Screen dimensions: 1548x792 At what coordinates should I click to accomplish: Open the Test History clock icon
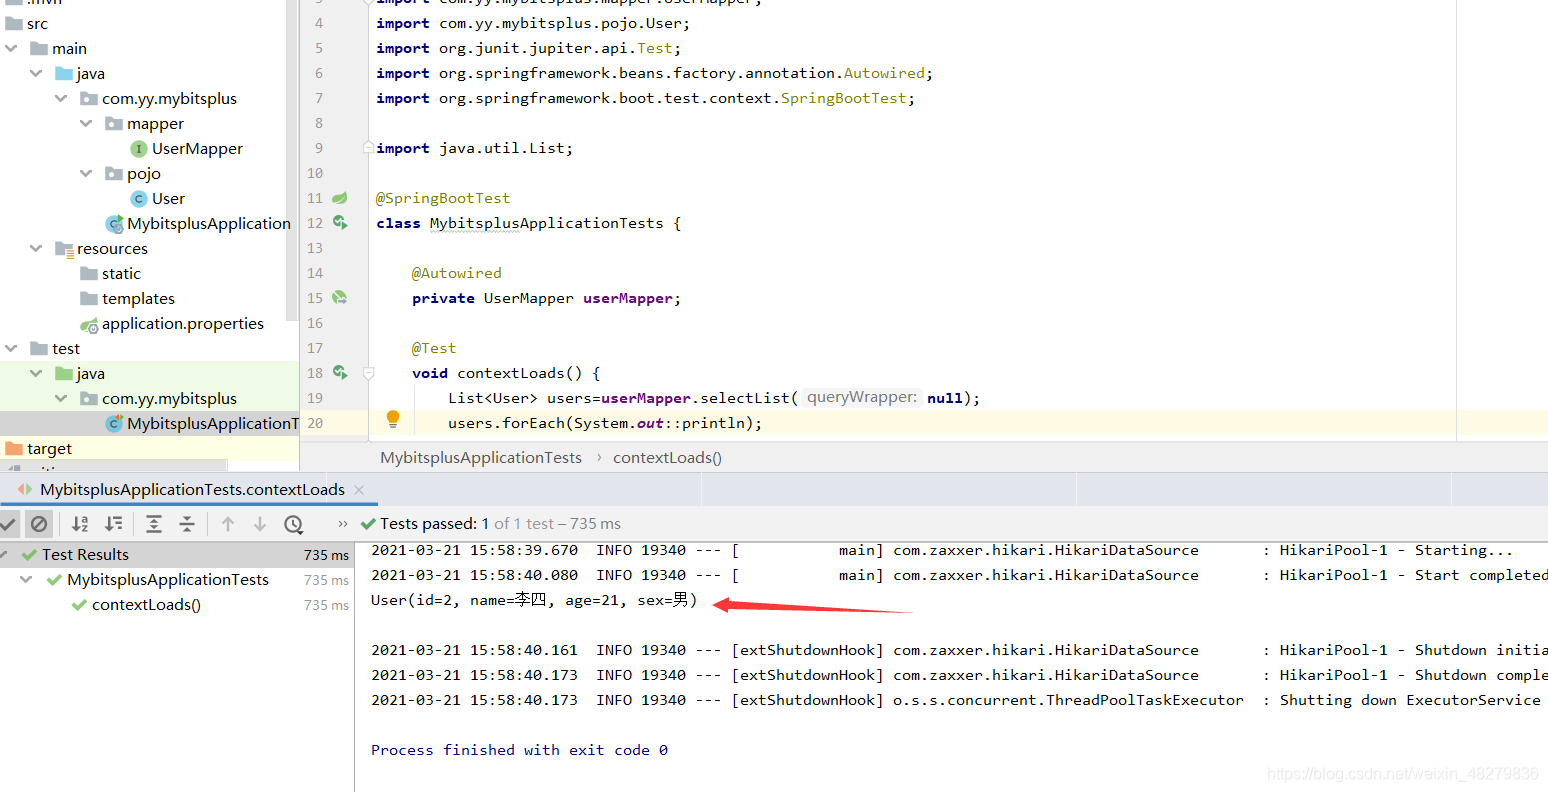coord(293,523)
